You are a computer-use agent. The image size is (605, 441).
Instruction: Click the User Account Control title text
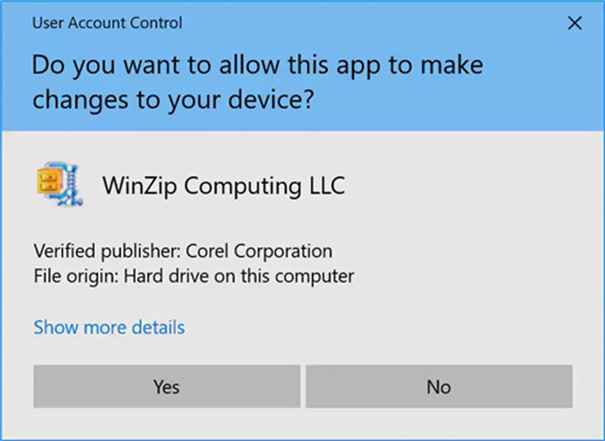(x=107, y=23)
